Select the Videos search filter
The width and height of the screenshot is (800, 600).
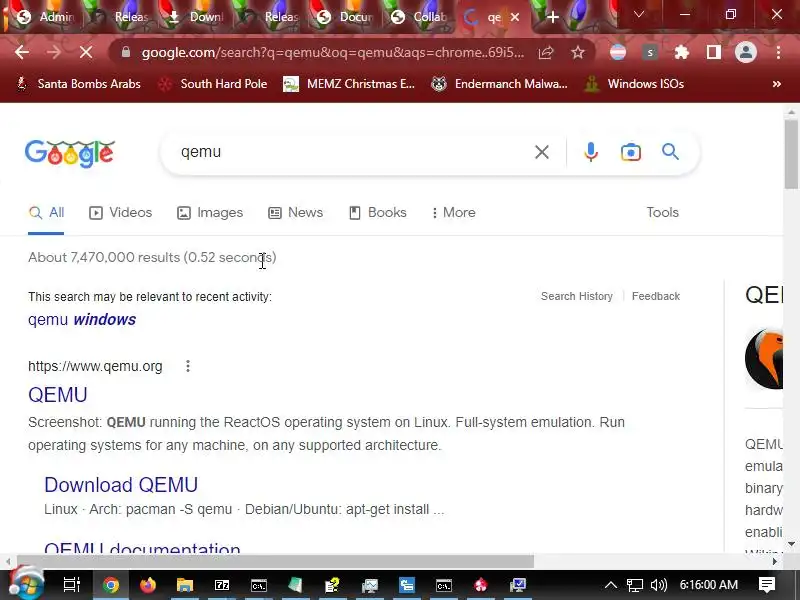[120, 213]
